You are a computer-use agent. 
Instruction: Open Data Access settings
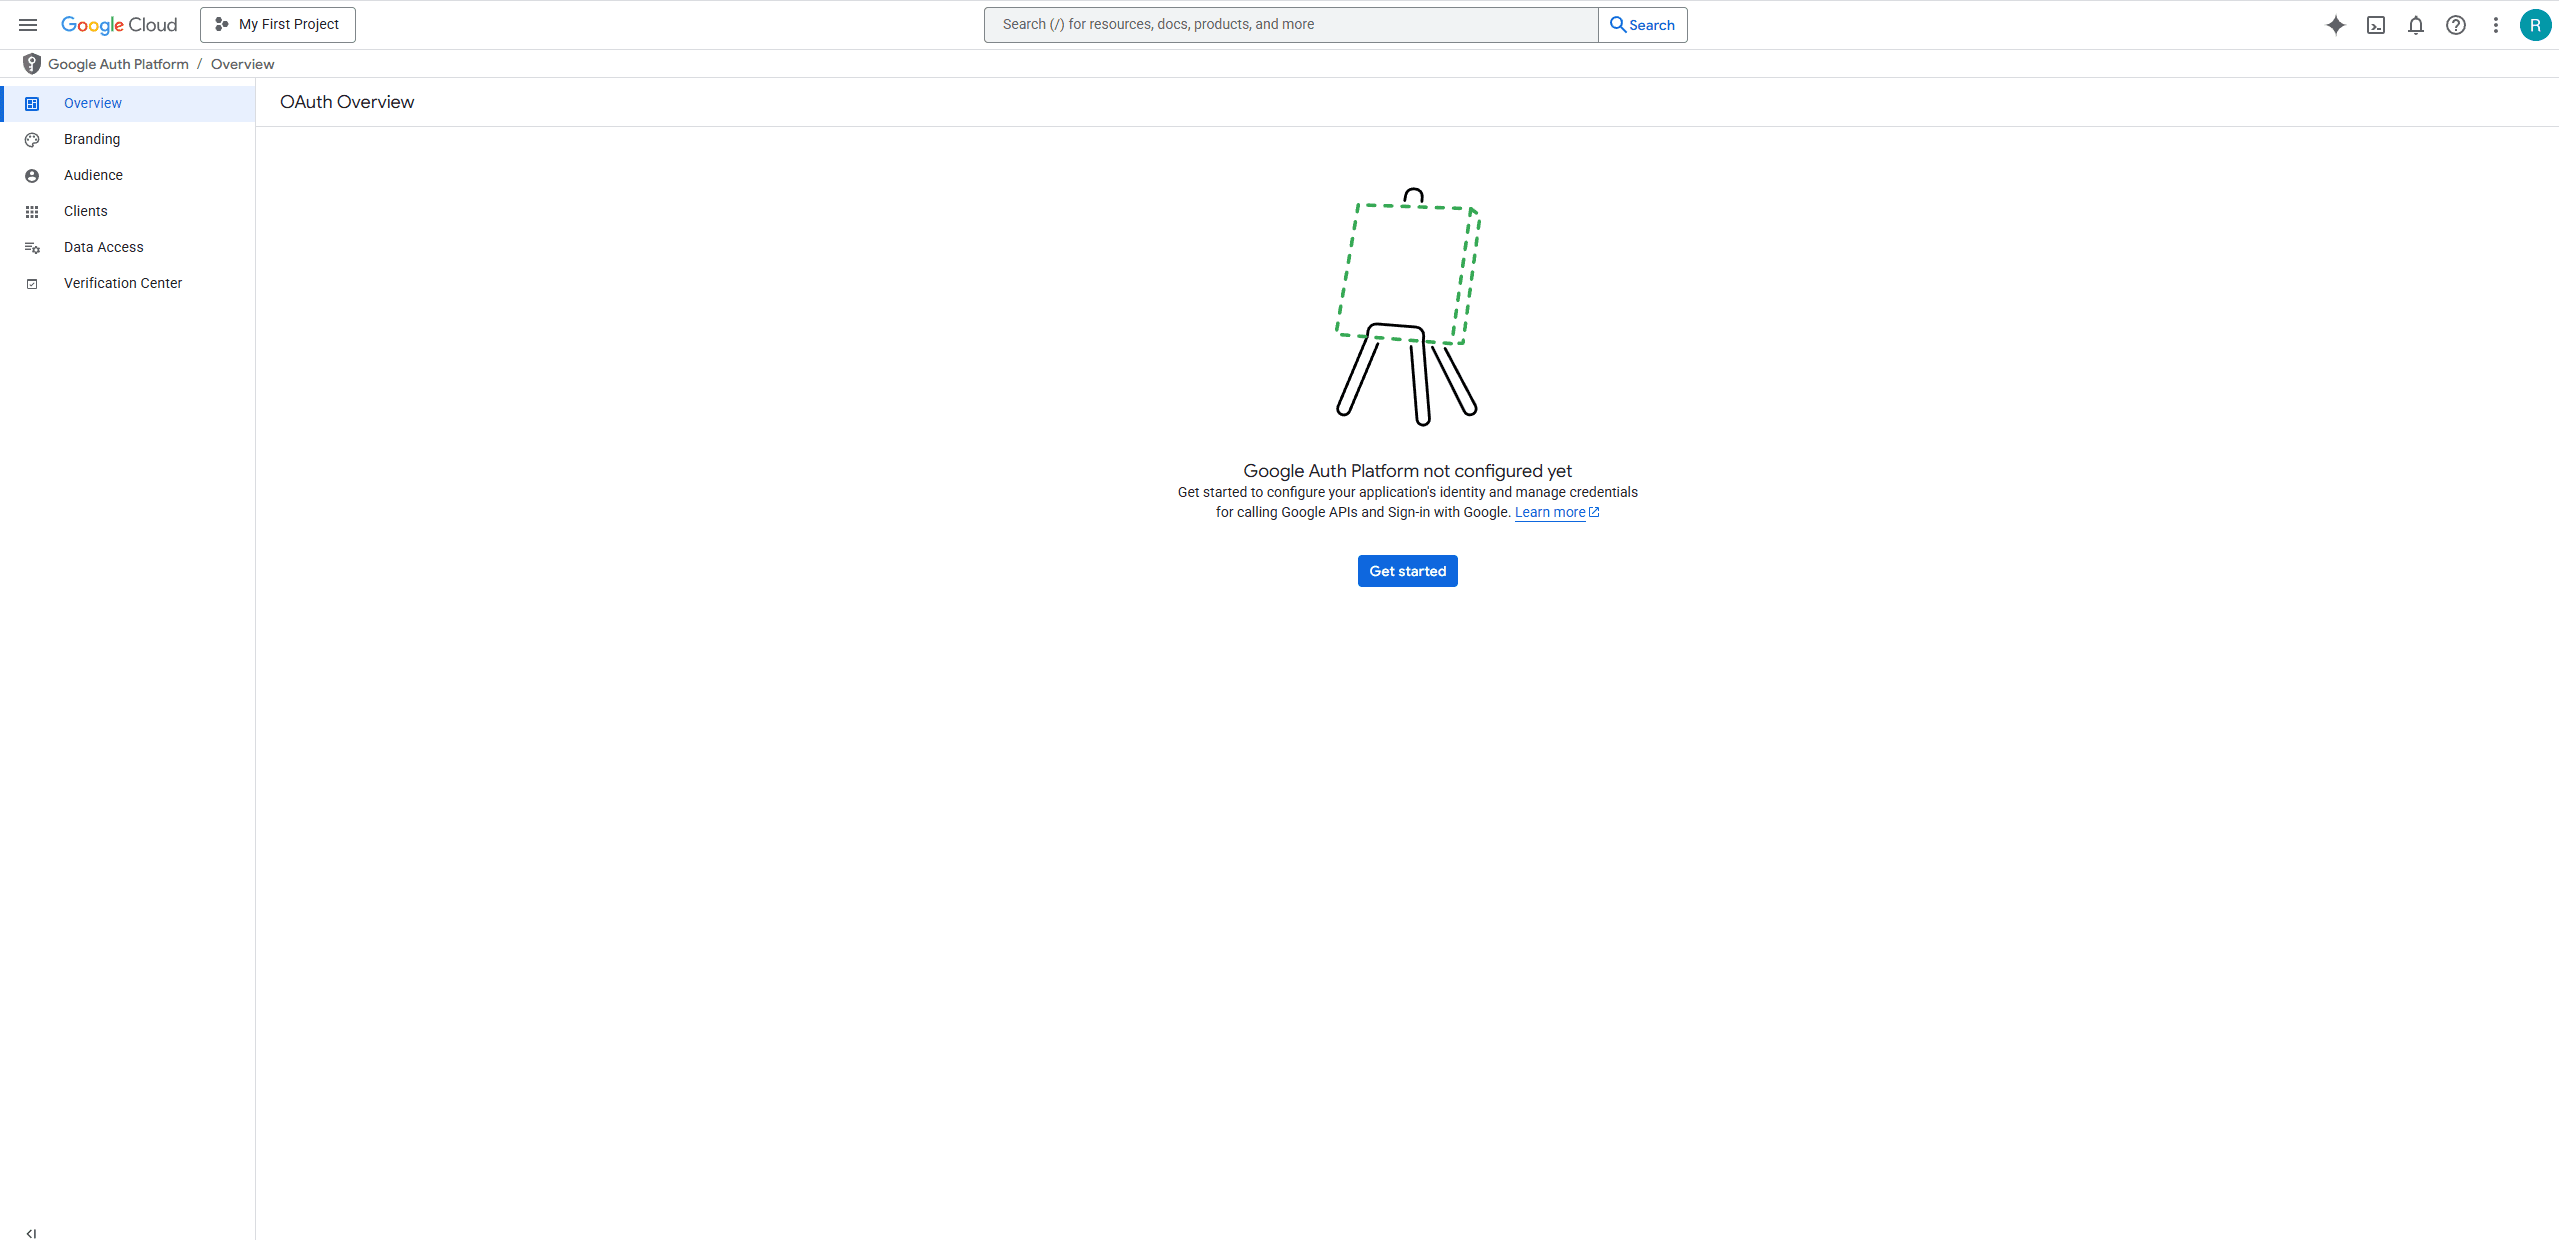104,247
